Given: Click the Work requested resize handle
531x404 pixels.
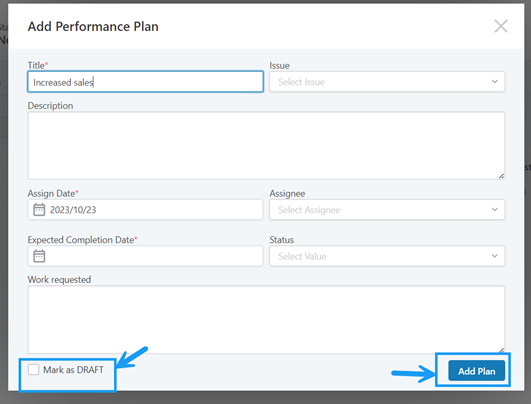Looking at the screenshot, I should pyautogui.click(x=501, y=350).
